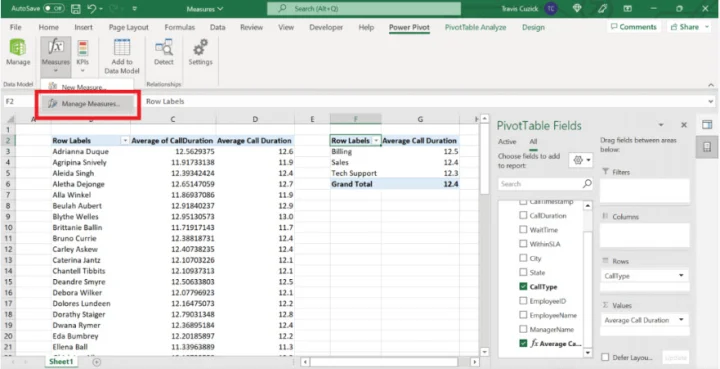
Task: Click the horizontal scrollbar right arrow
Action: coord(475,362)
